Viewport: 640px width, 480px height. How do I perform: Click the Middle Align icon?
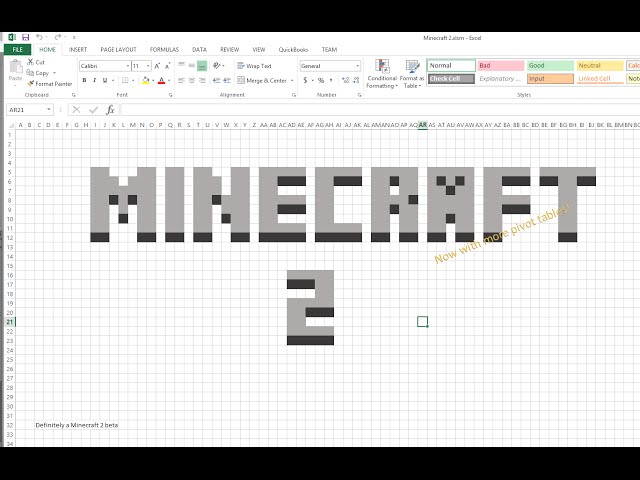click(191, 65)
